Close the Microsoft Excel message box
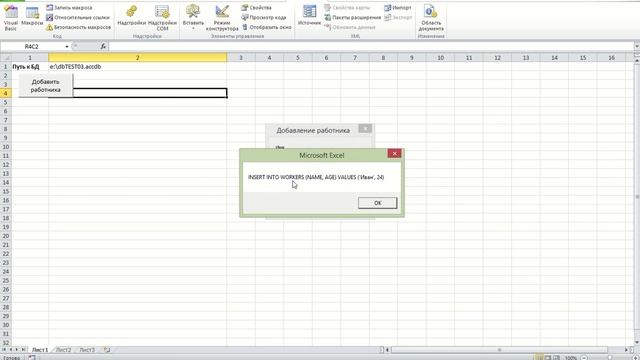Screen dimensions: 640x360 394,153
